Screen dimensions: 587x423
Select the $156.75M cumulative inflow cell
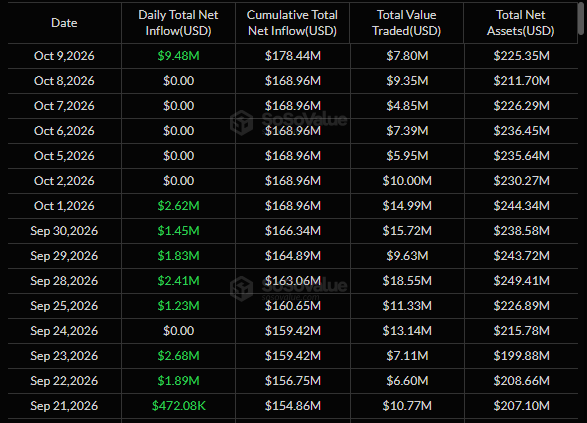click(x=293, y=381)
